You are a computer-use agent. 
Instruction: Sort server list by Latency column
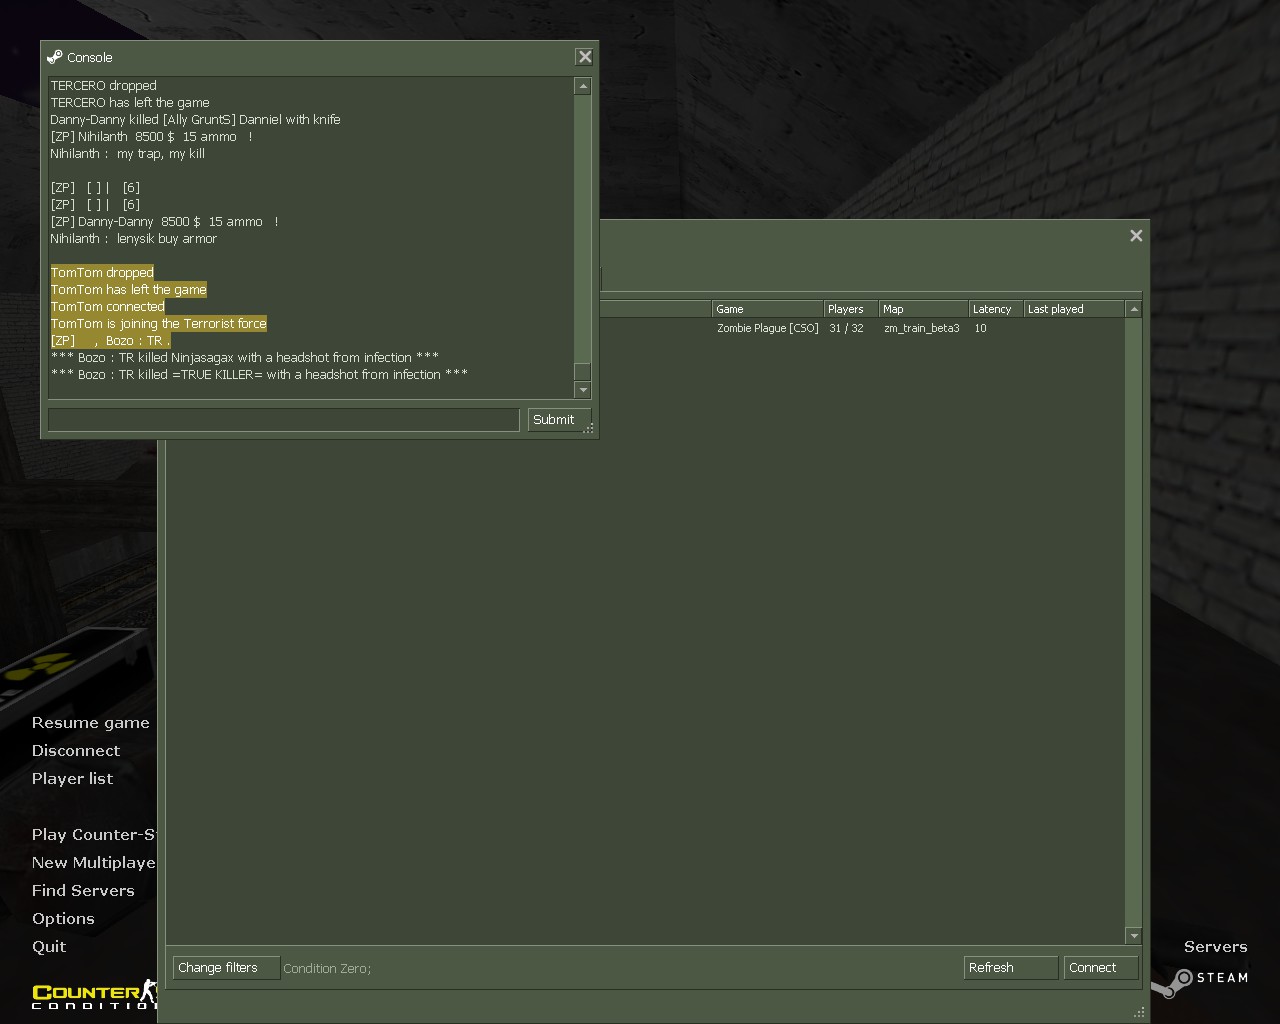pos(995,309)
